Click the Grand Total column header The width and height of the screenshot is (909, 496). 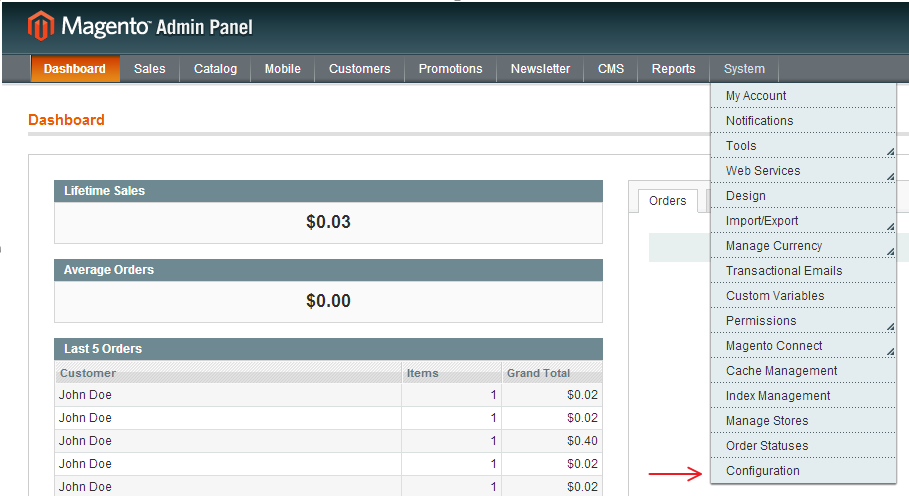click(x=552, y=373)
